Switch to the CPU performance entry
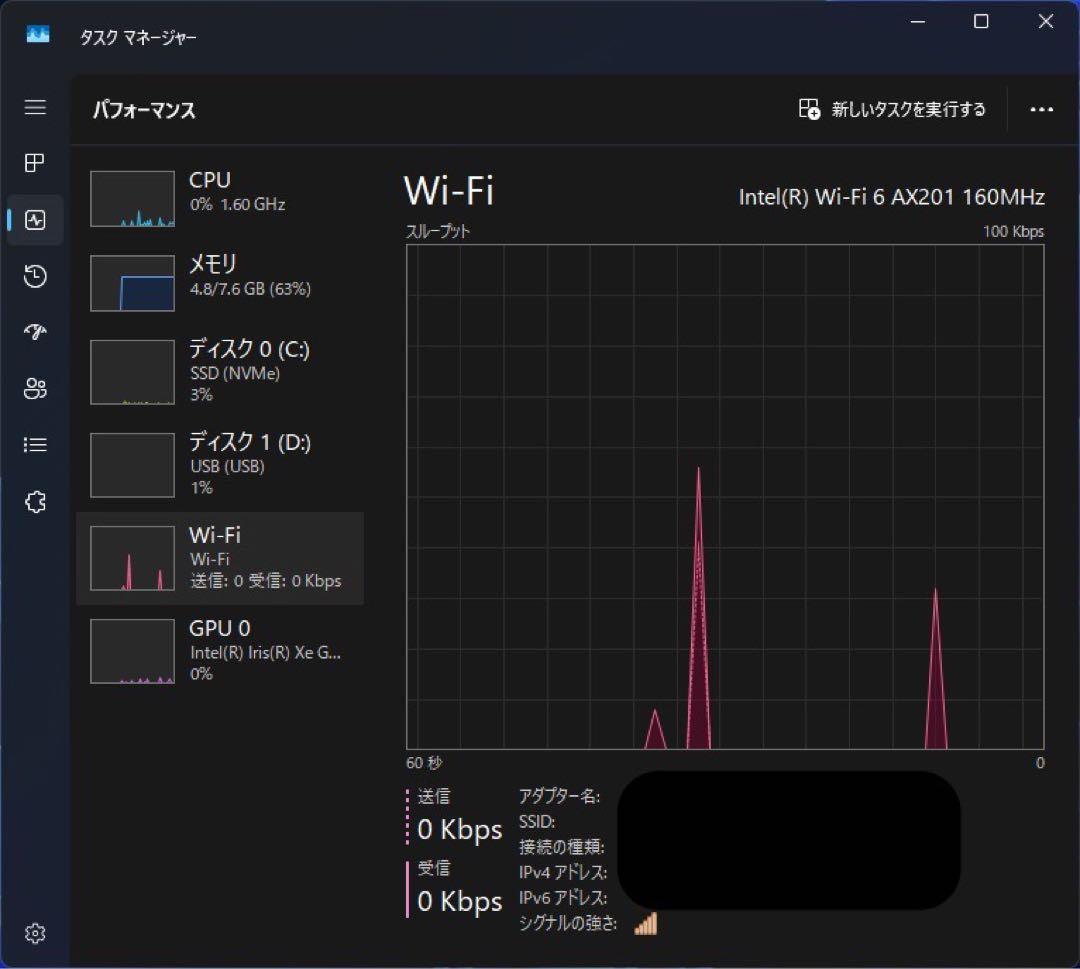Image resolution: width=1080 pixels, height=969 pixels. [x=220, y=198]
